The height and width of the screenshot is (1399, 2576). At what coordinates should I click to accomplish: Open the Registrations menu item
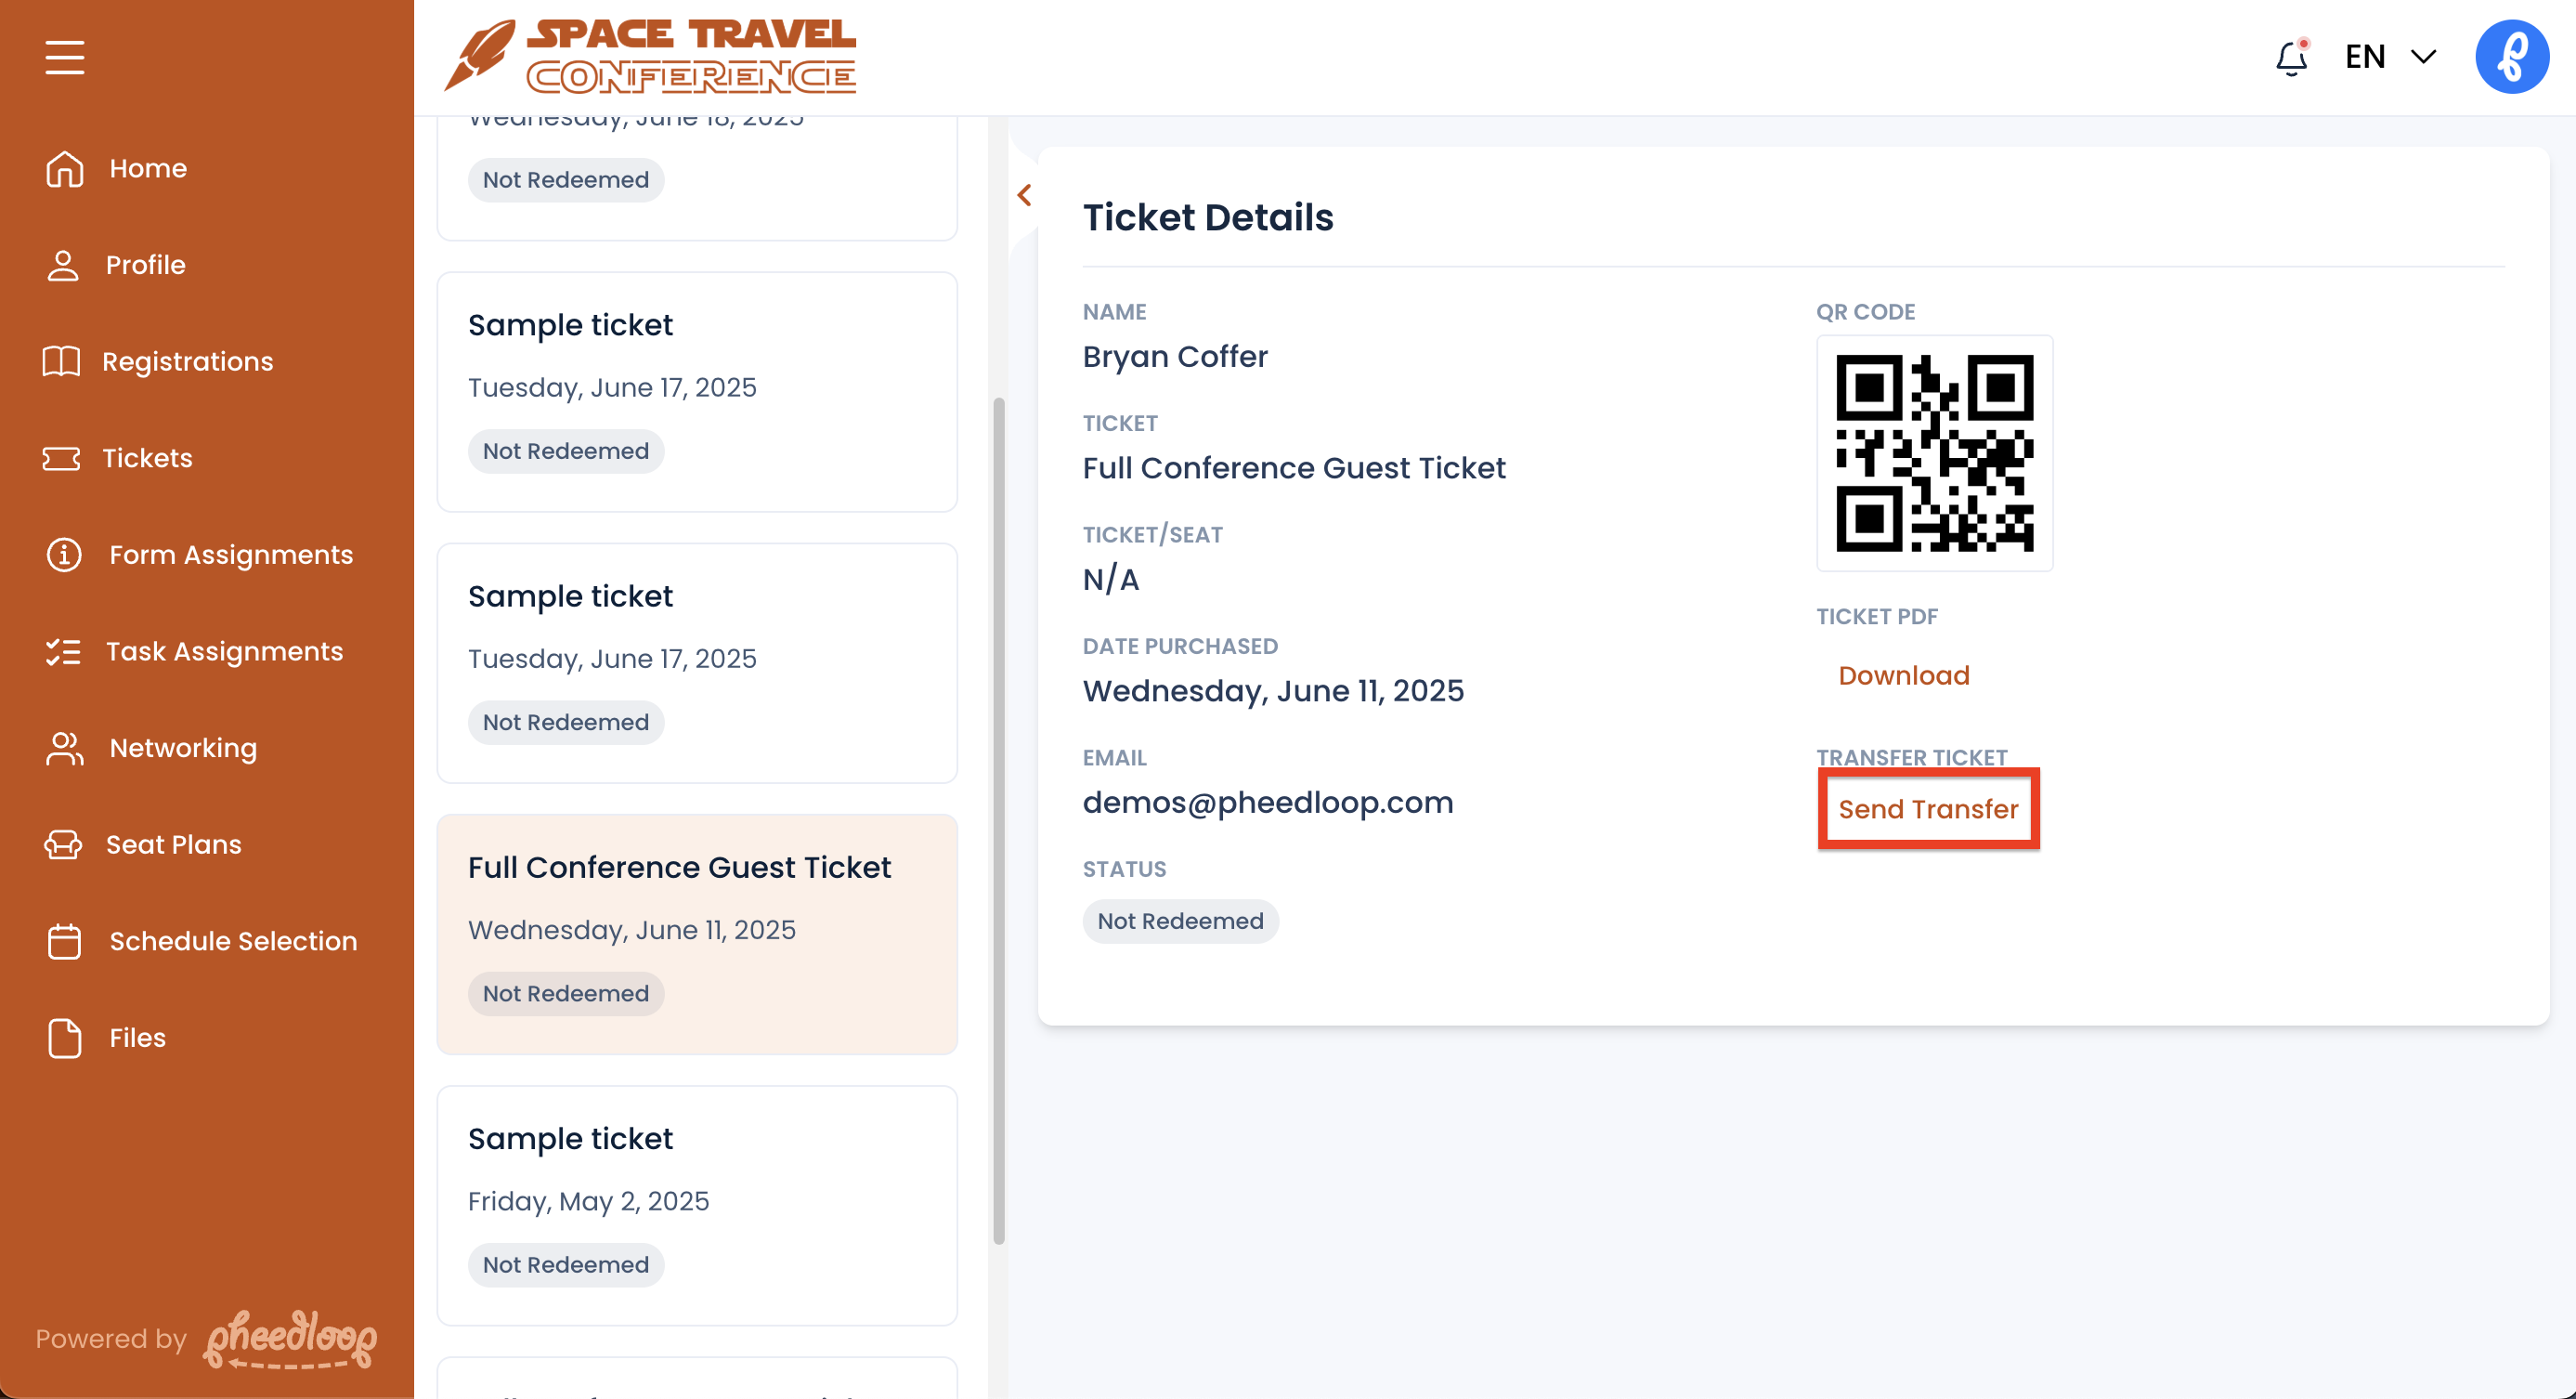187,361
